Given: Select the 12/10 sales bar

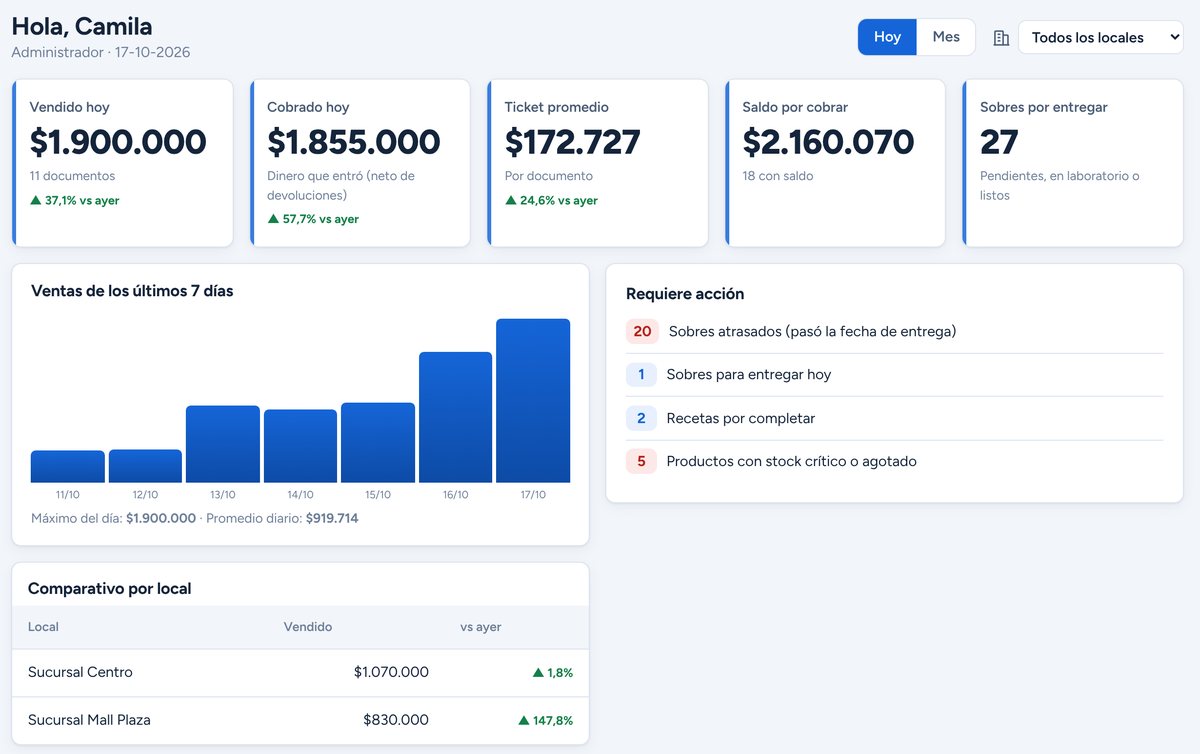Looking at the screenshot, I should [x=145, y=466].
